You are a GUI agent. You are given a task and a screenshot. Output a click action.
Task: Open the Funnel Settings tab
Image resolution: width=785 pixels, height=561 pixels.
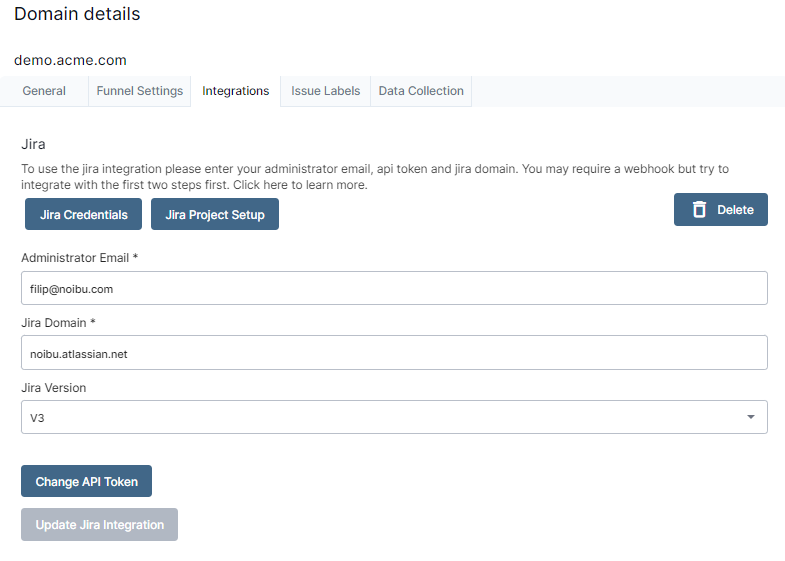point(140,91)
